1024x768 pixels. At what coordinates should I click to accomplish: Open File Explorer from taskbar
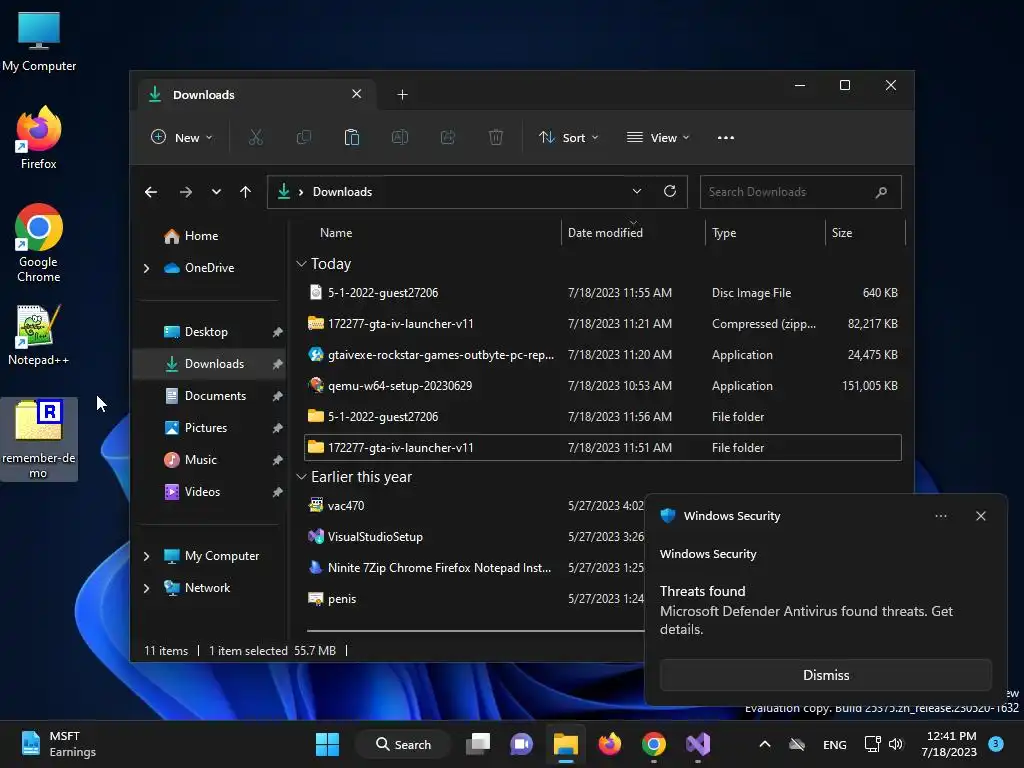tap(566, 744)
